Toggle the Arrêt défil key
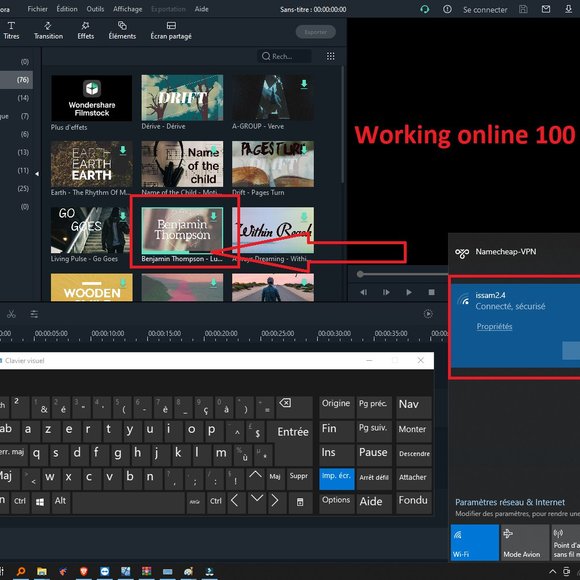This screenshot has height=580, width=580. pyautogui.click(x=374, y=478)
